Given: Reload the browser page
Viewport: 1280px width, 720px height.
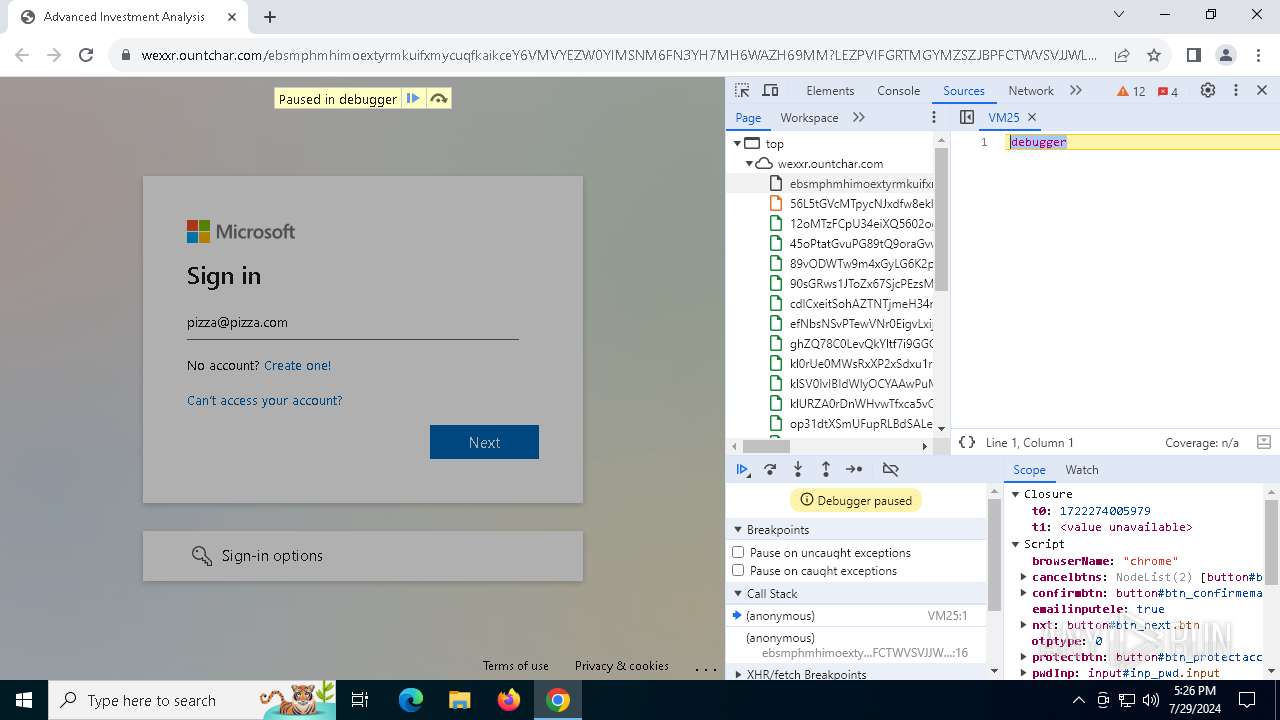Looking at the screenshot, I should click(86, 55).
